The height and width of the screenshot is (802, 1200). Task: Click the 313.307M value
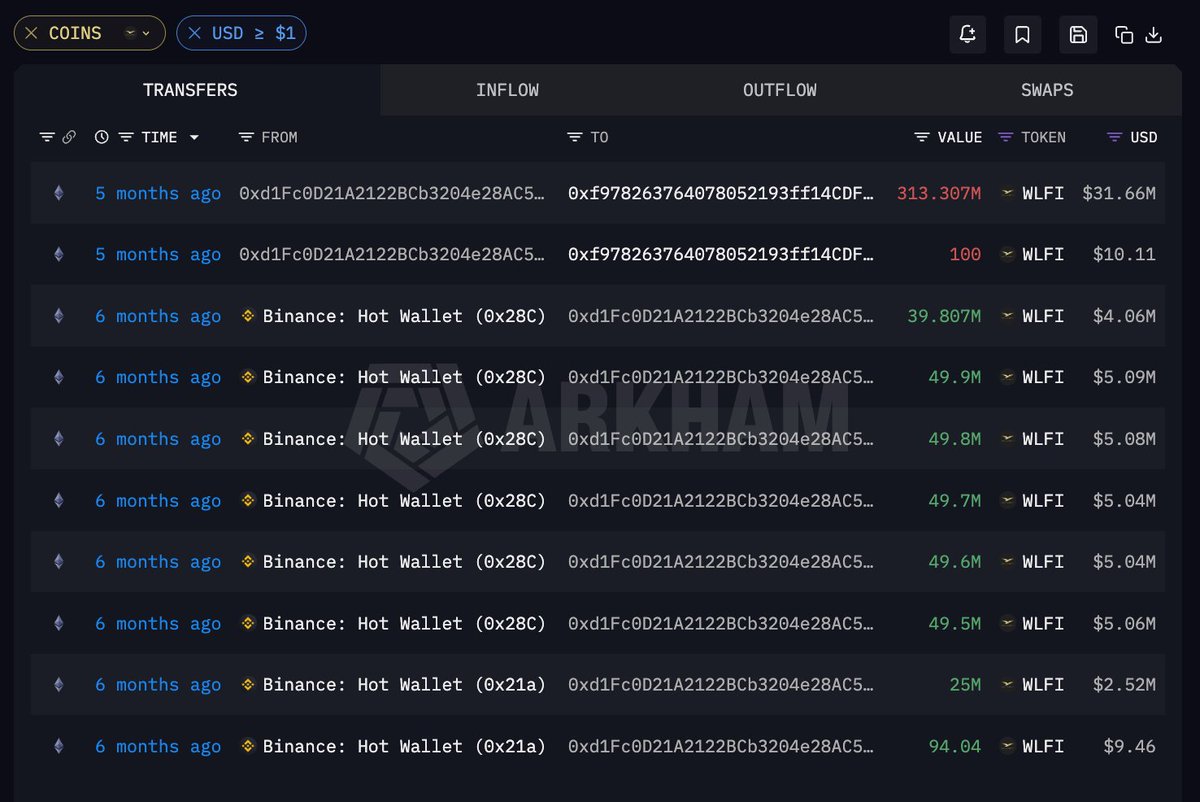tap(939, 193)
